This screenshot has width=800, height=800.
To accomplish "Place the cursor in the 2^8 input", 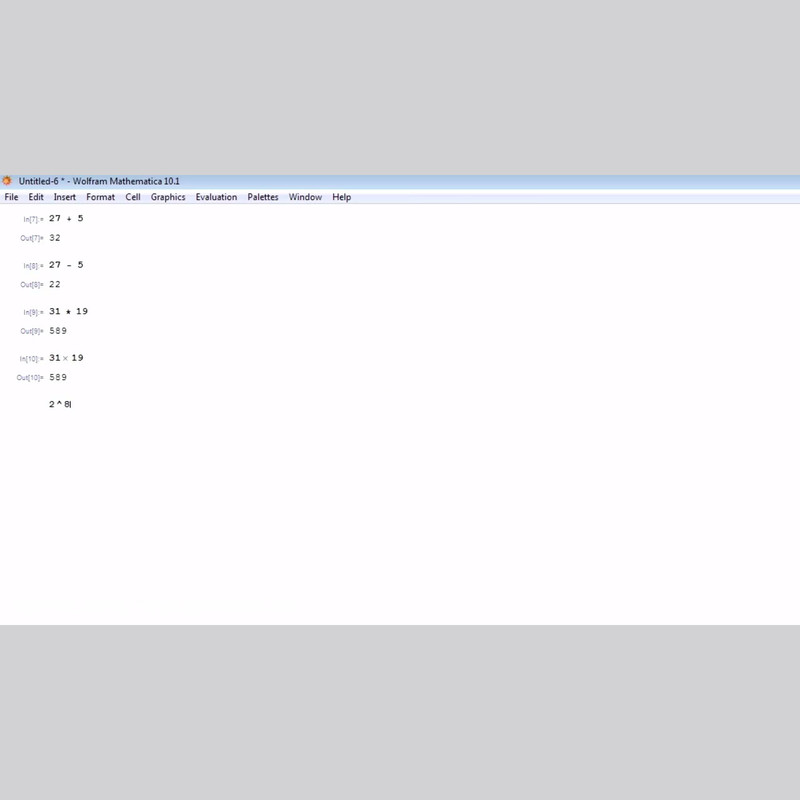I will 60,404.
